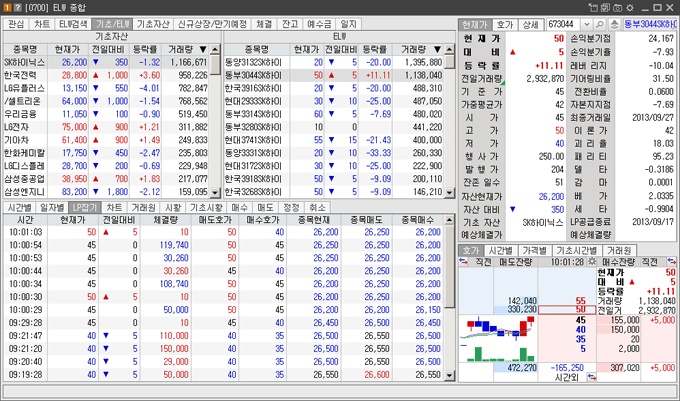Open the 취소 tab
Viewport: 680px width, 401px height.
coord(317,207)
